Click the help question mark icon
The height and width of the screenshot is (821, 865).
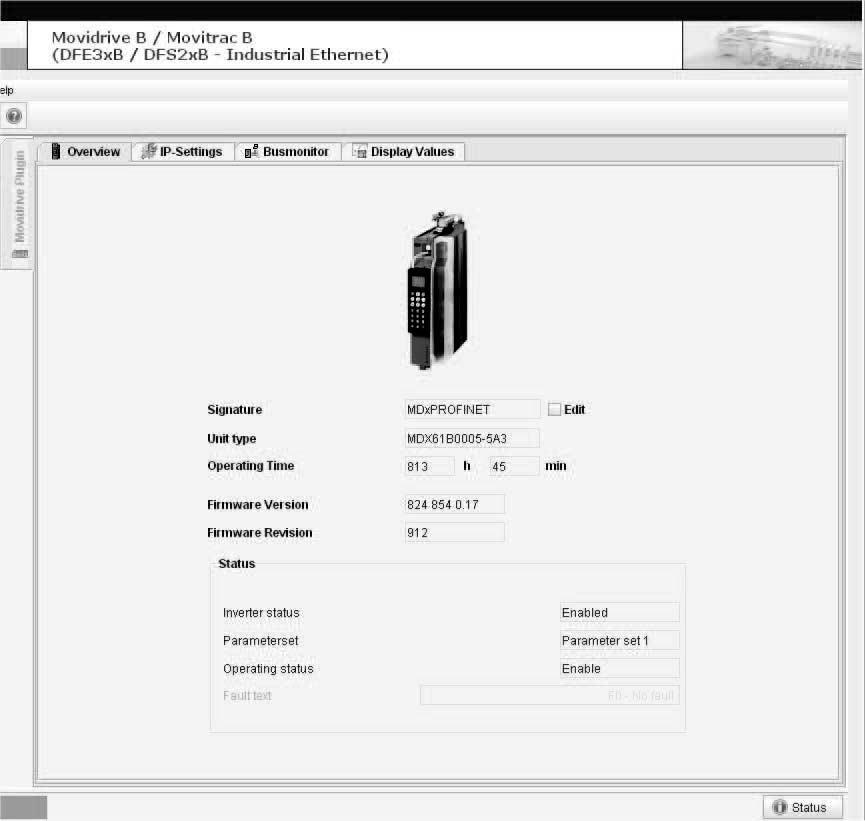point(14,116)
